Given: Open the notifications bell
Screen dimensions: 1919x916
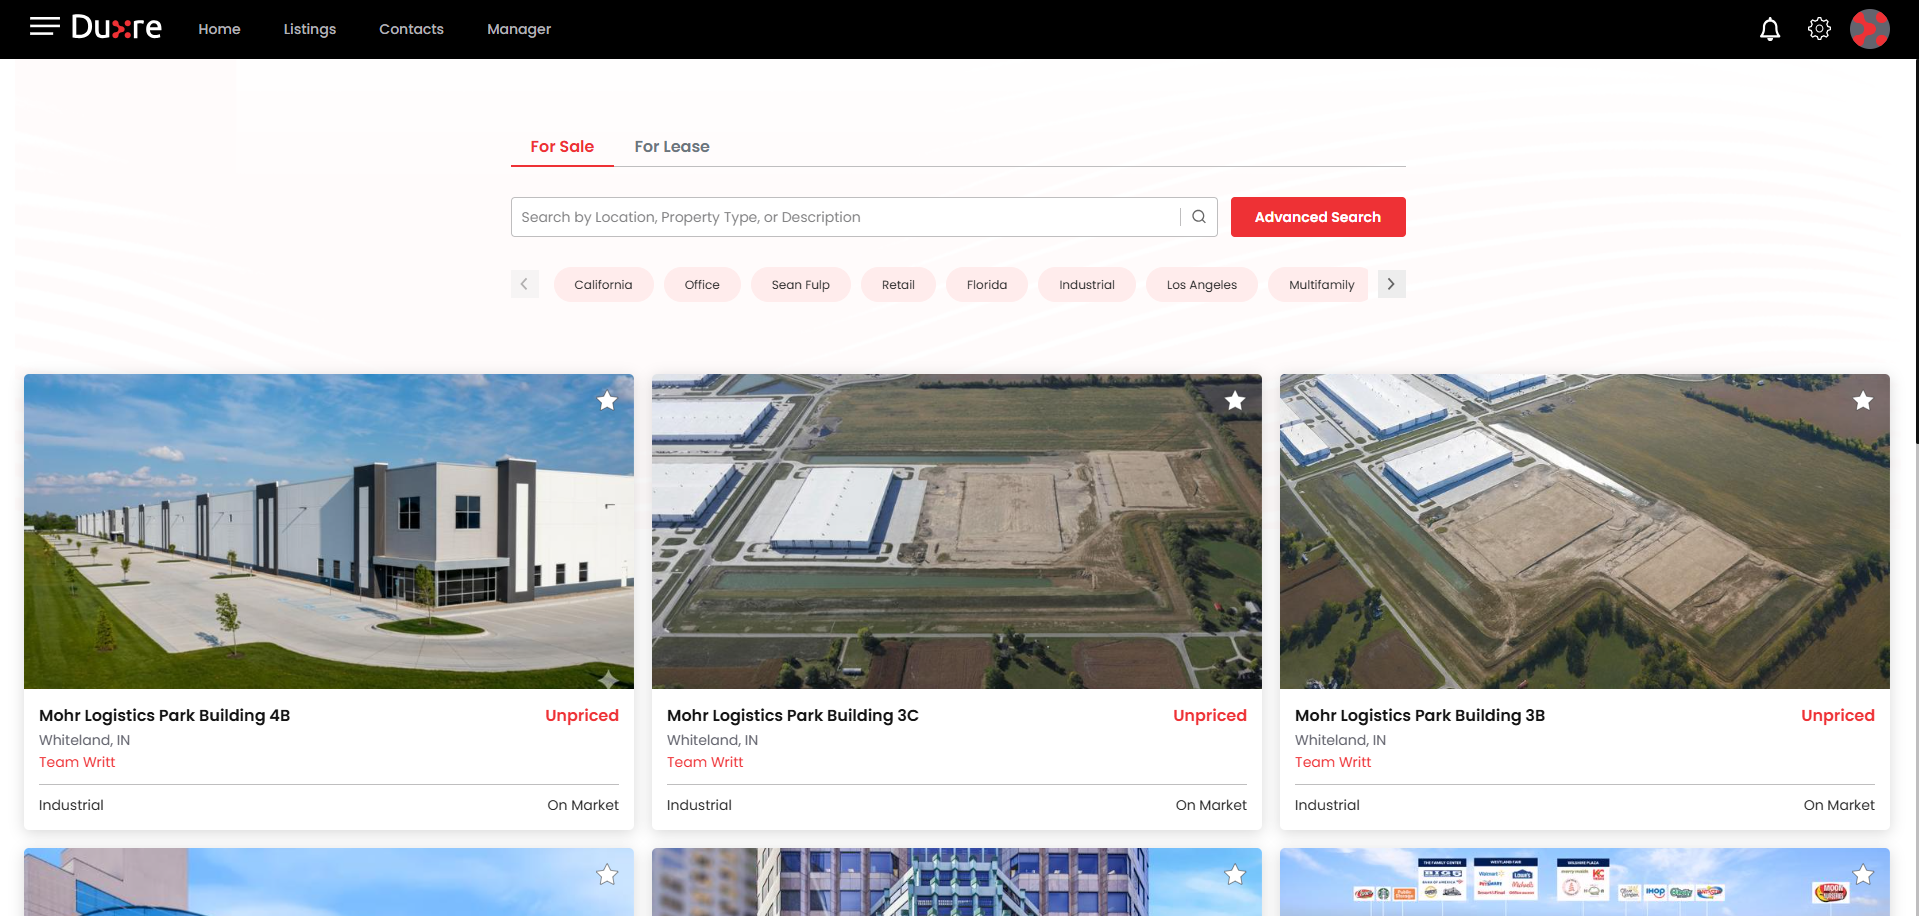Looking at the screenshot, I should tap(1769, 29).
